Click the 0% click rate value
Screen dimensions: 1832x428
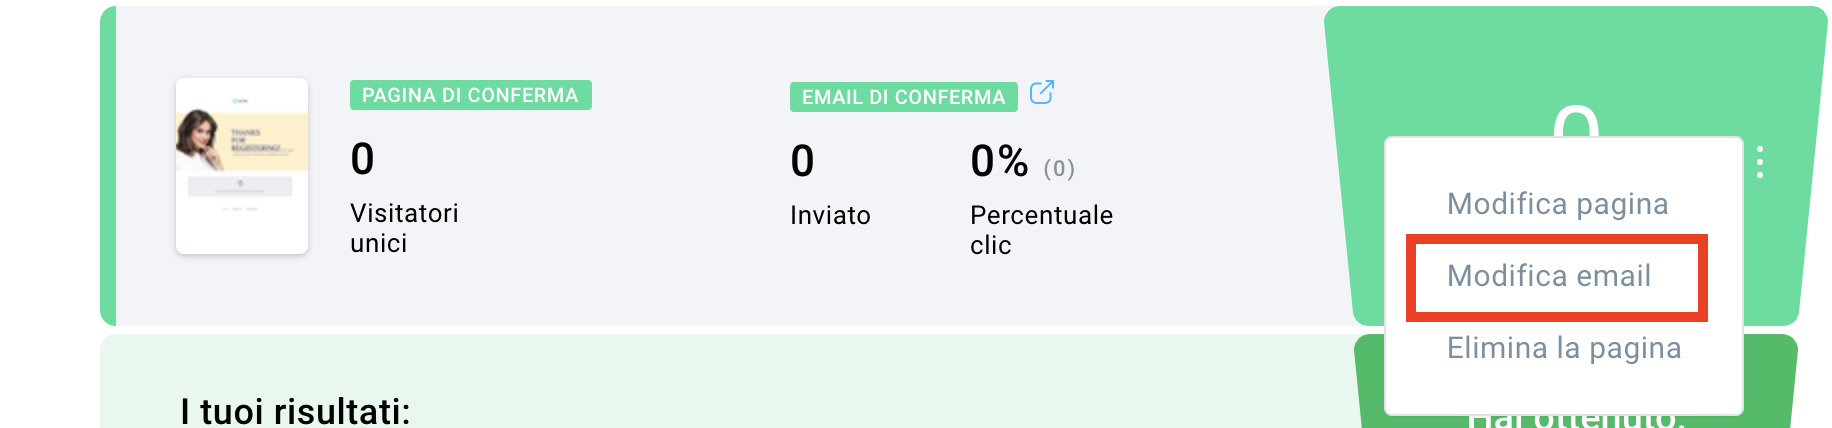(999, 161)
